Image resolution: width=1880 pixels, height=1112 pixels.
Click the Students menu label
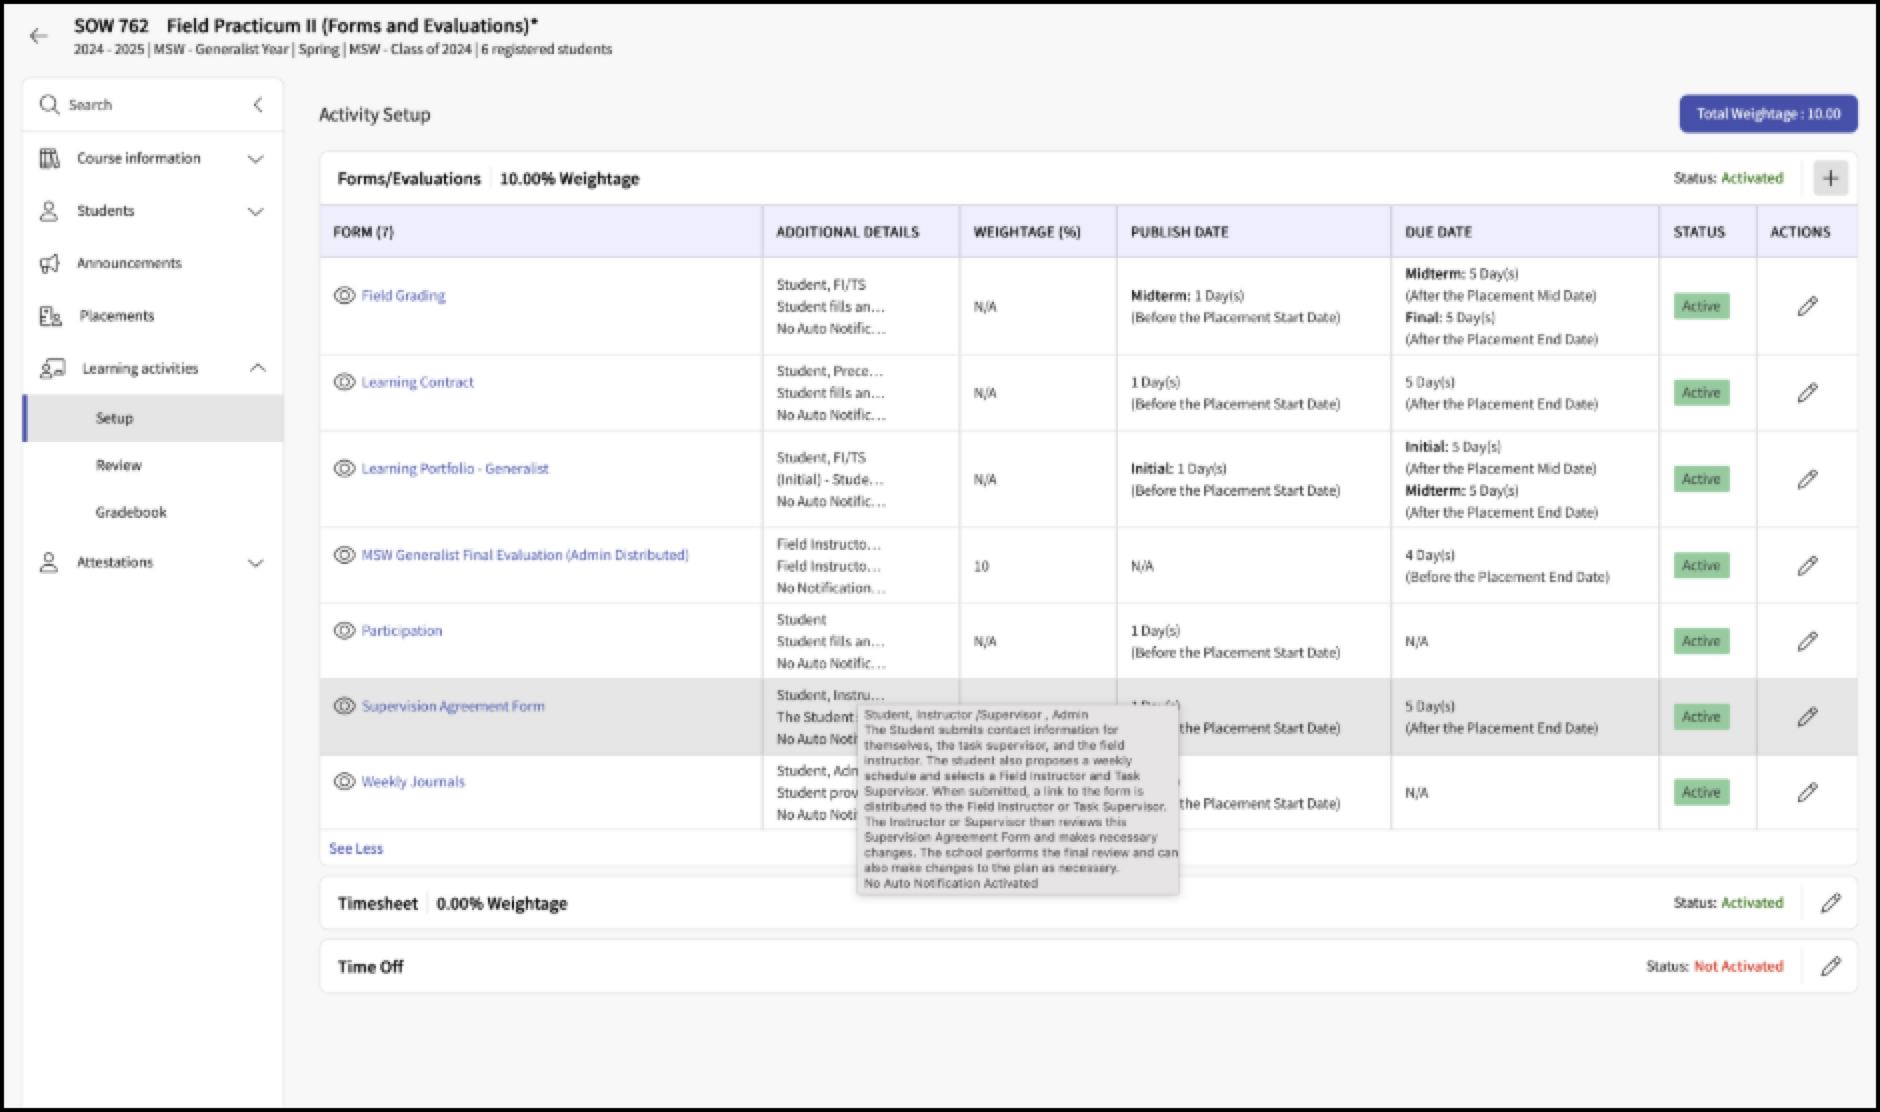[105, 211]
